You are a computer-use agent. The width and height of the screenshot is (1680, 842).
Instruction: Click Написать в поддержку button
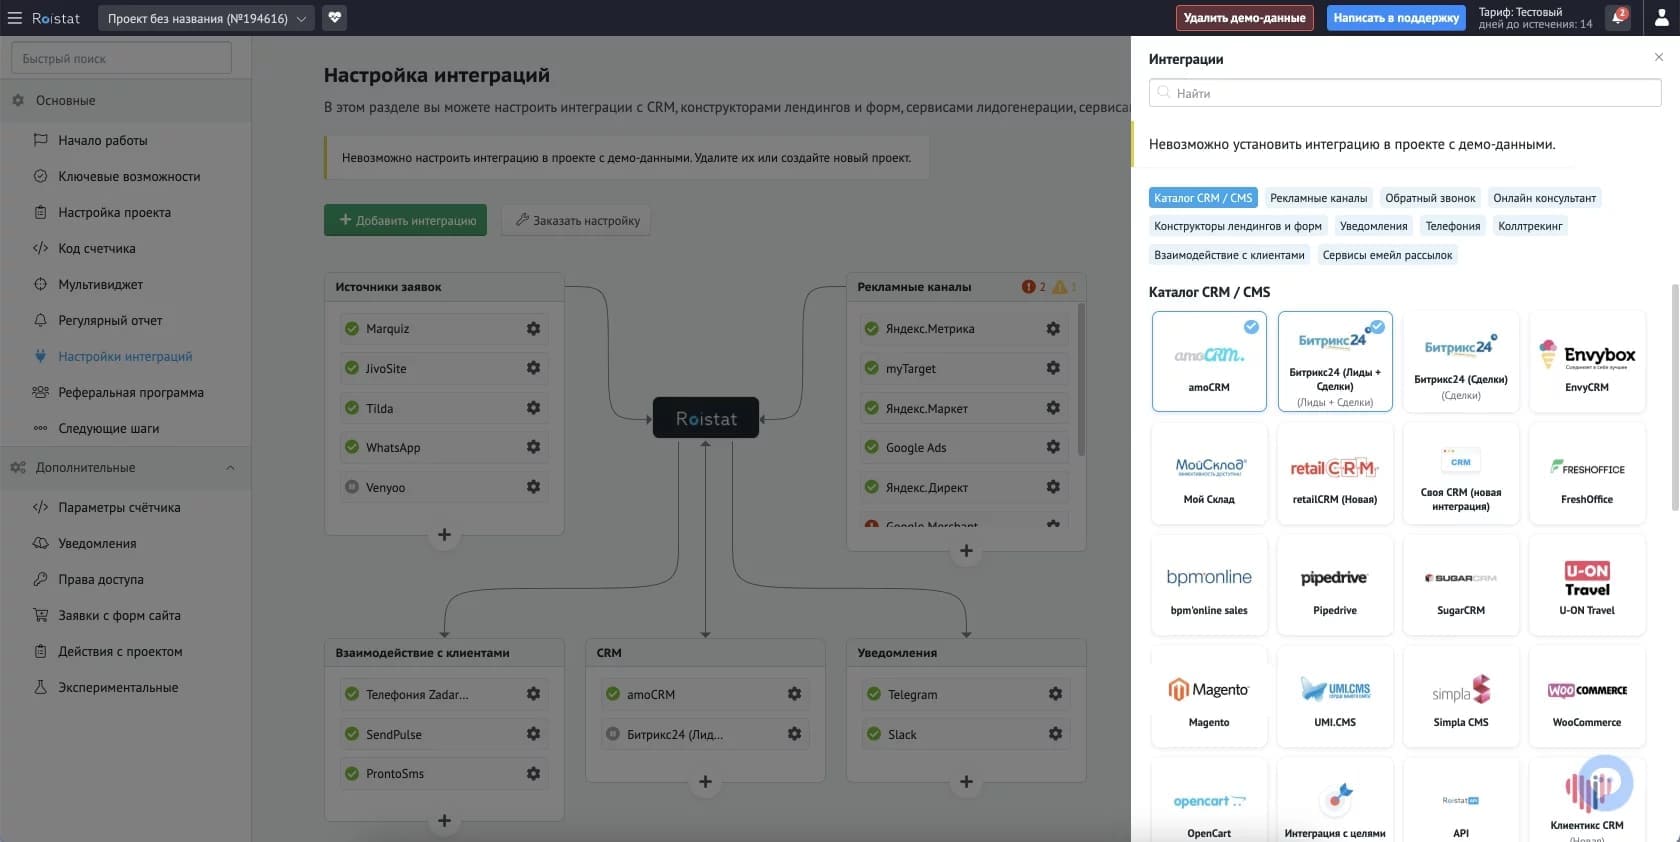pos(1396,18)
